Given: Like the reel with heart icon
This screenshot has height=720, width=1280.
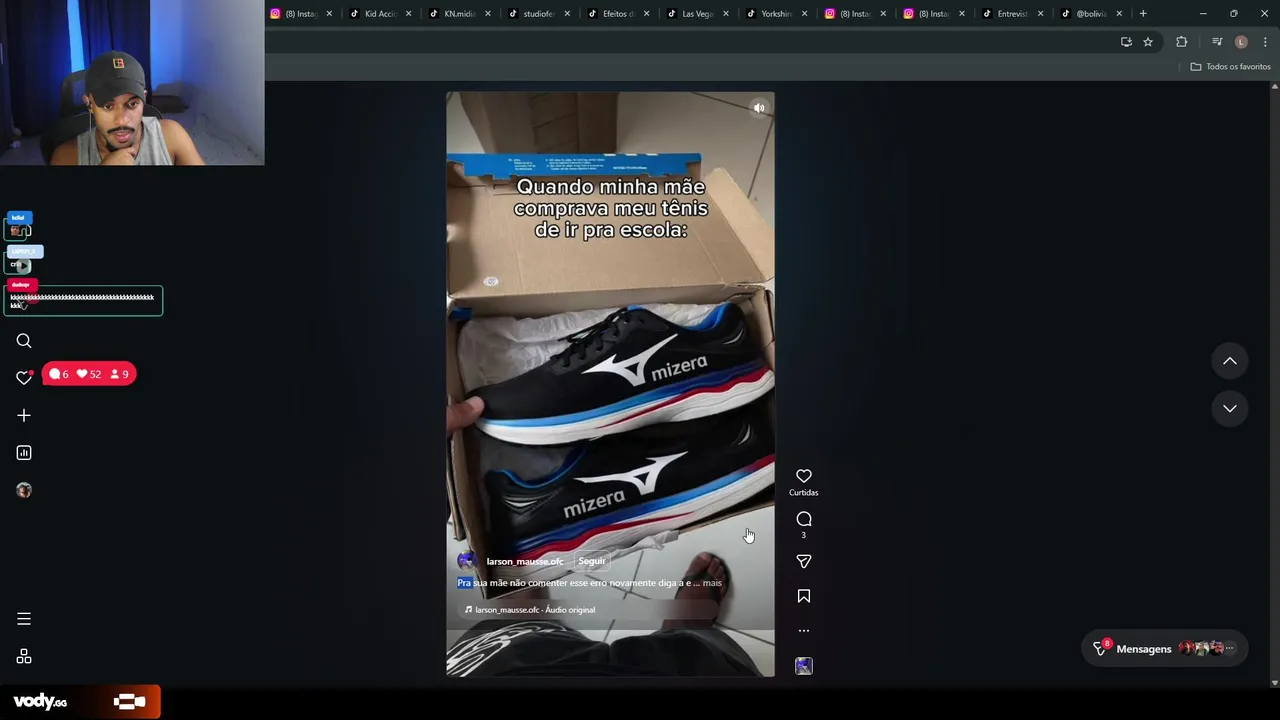Looking at the screenshot, I should (x=804, y=476).
